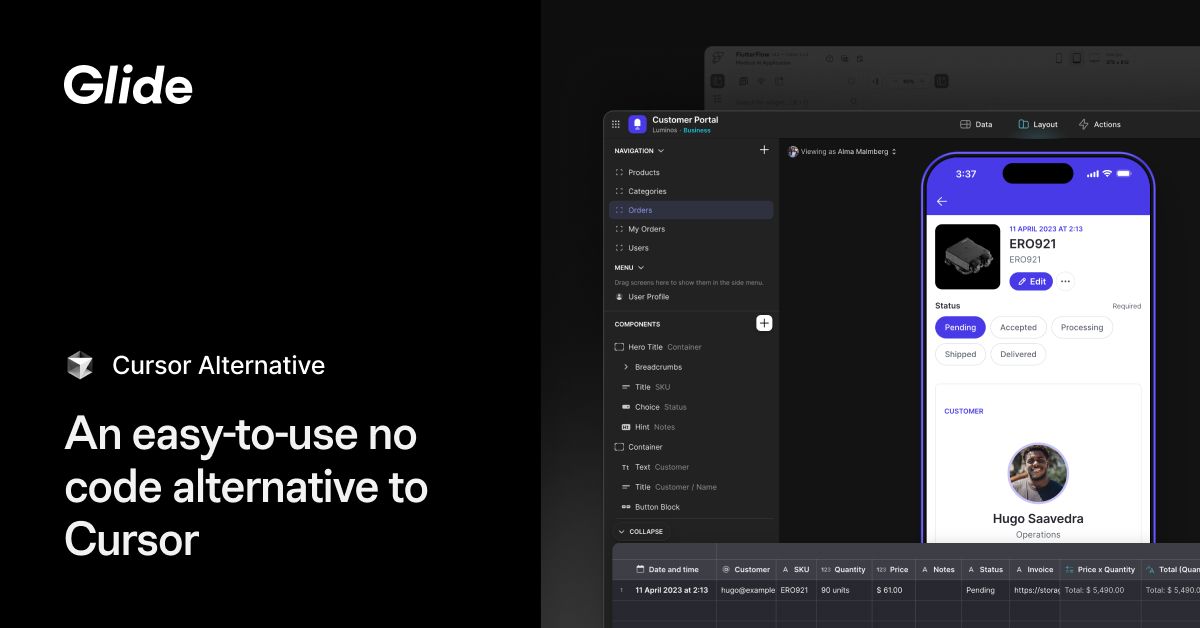This screenshot has height=628, width=1200.
Task: Click the Invoice column header
Action: 1034,569
